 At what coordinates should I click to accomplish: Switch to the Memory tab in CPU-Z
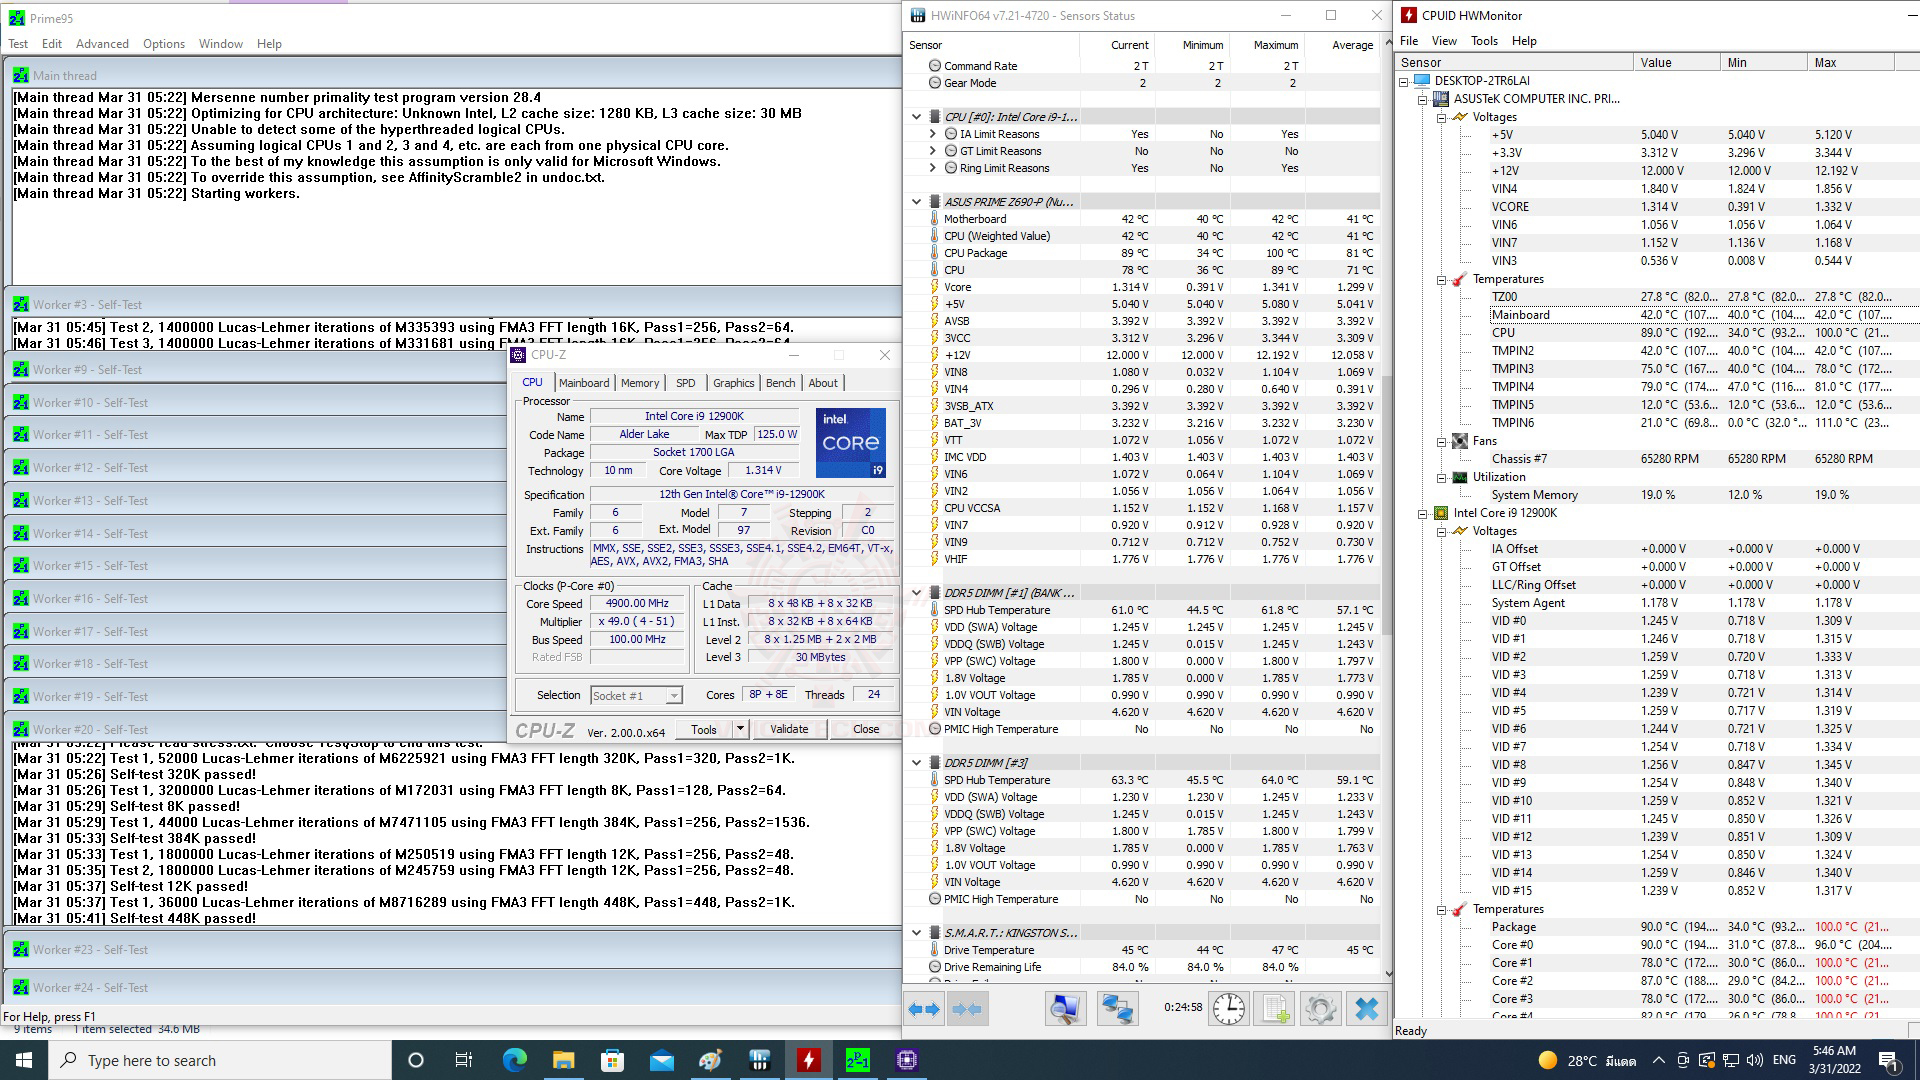[x=640, y=383]
